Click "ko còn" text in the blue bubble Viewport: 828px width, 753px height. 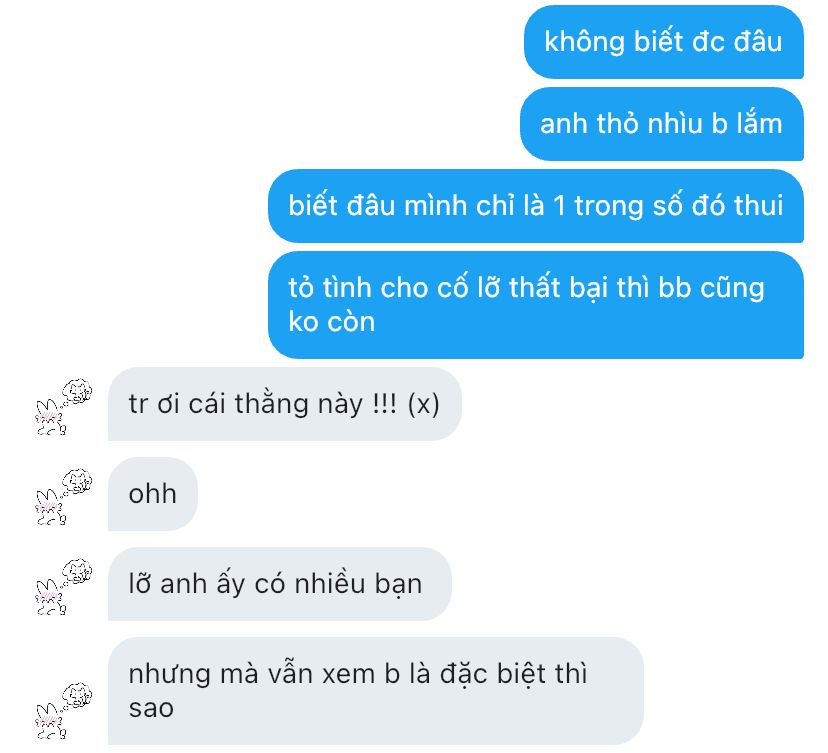click(x=332, y=322)
